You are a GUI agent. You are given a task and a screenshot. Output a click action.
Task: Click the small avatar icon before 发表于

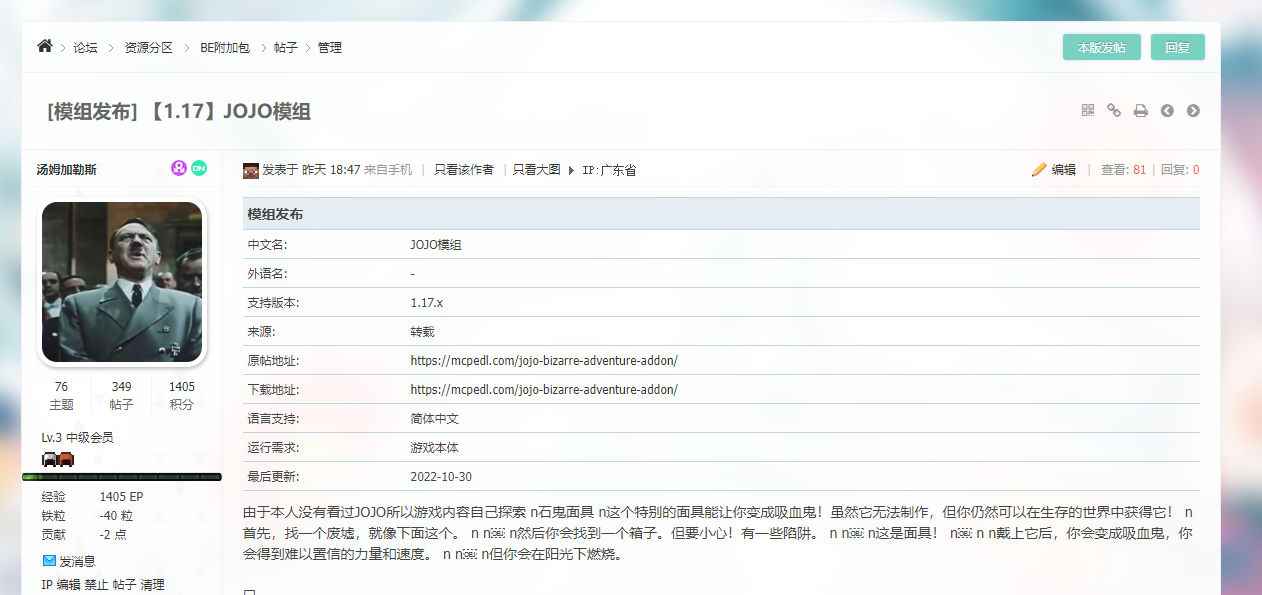click(251, 170)
